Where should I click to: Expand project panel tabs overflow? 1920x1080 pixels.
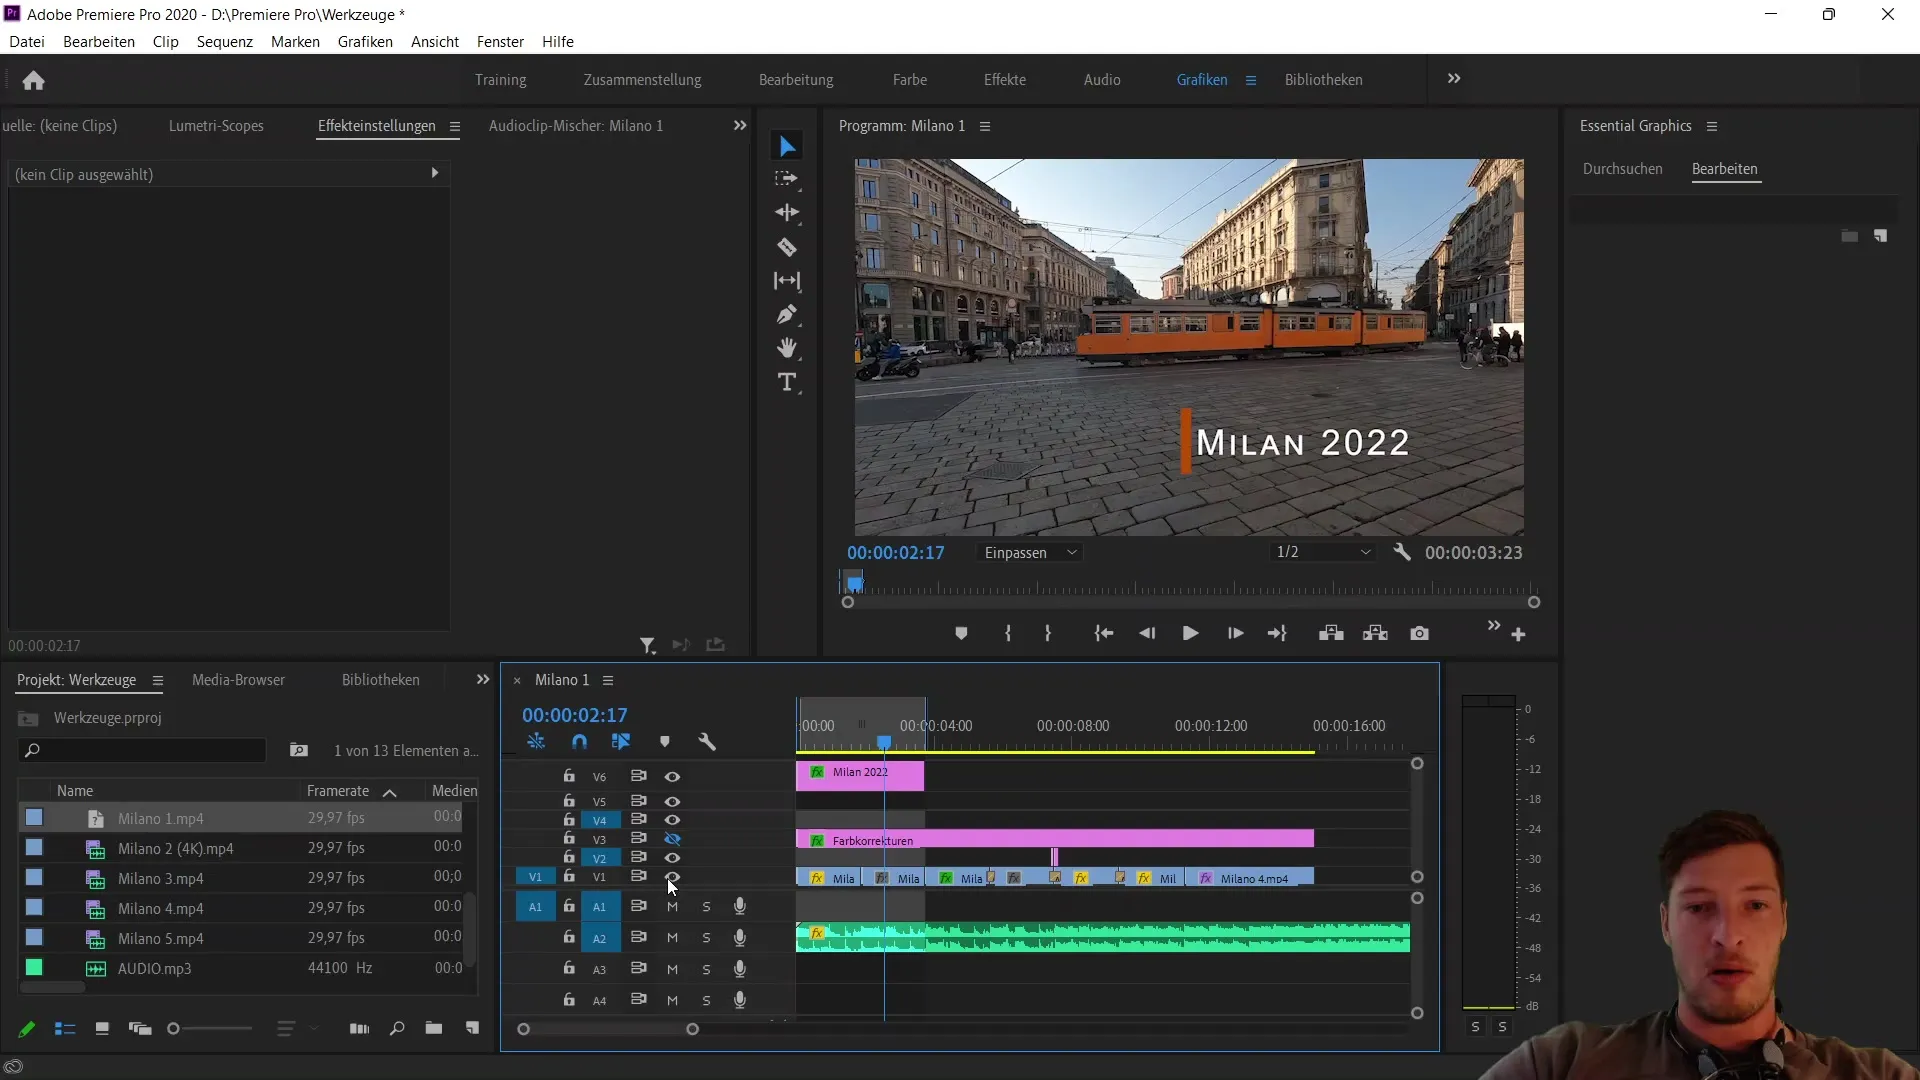tap(483, 680)
